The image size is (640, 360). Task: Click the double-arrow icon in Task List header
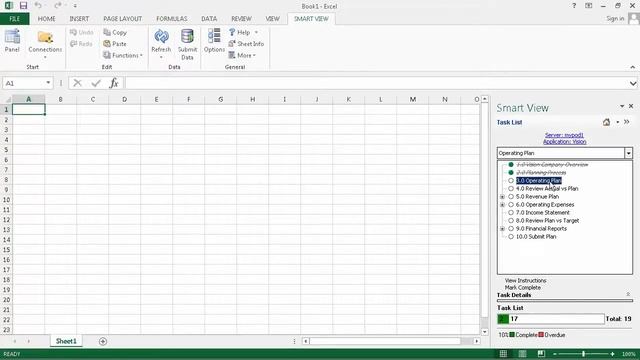click(x=627, y=122)
